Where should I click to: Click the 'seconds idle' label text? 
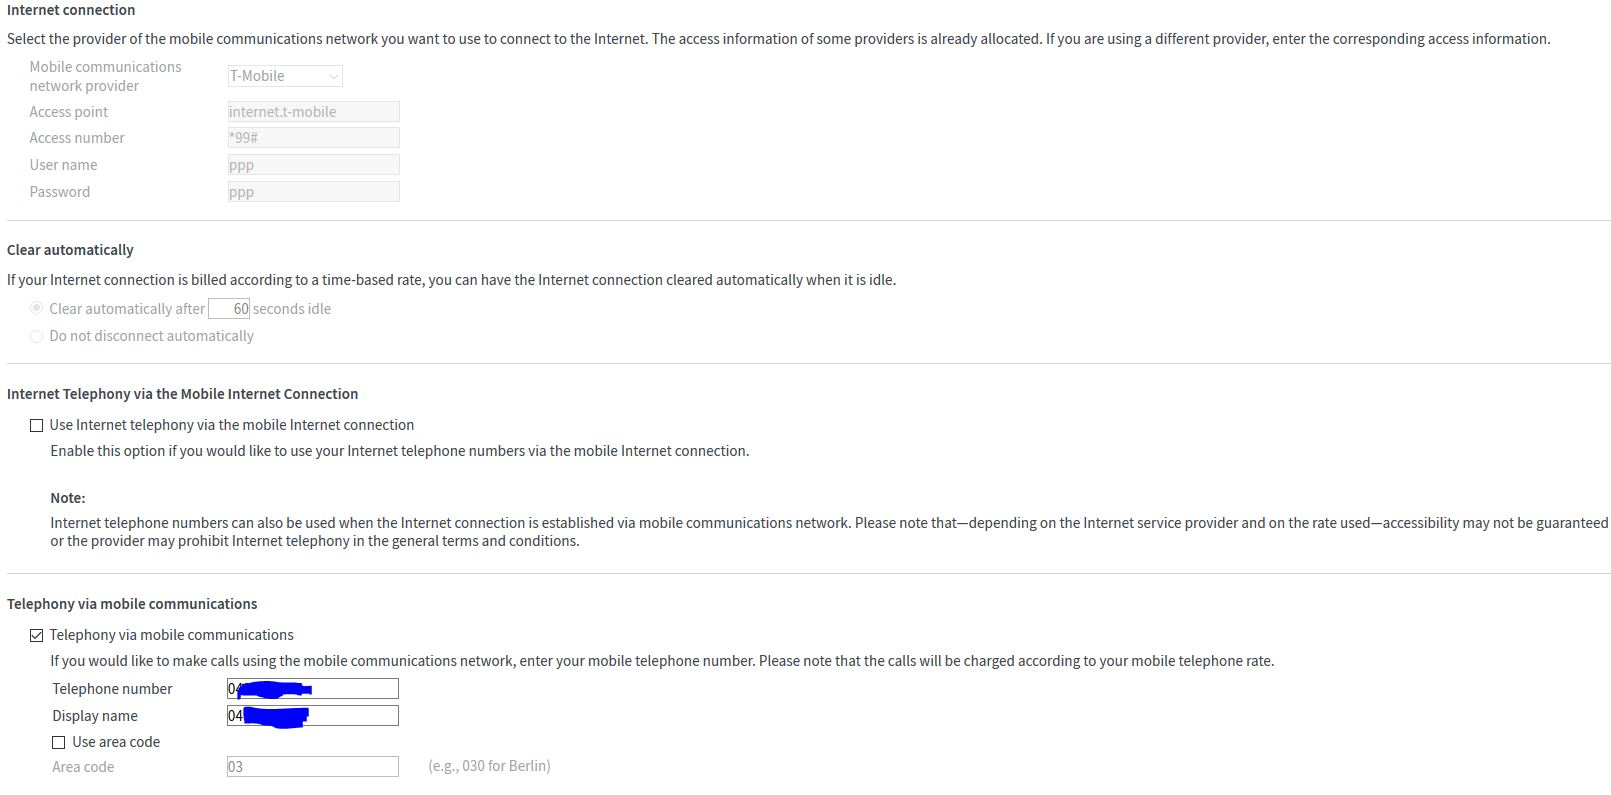291,309
